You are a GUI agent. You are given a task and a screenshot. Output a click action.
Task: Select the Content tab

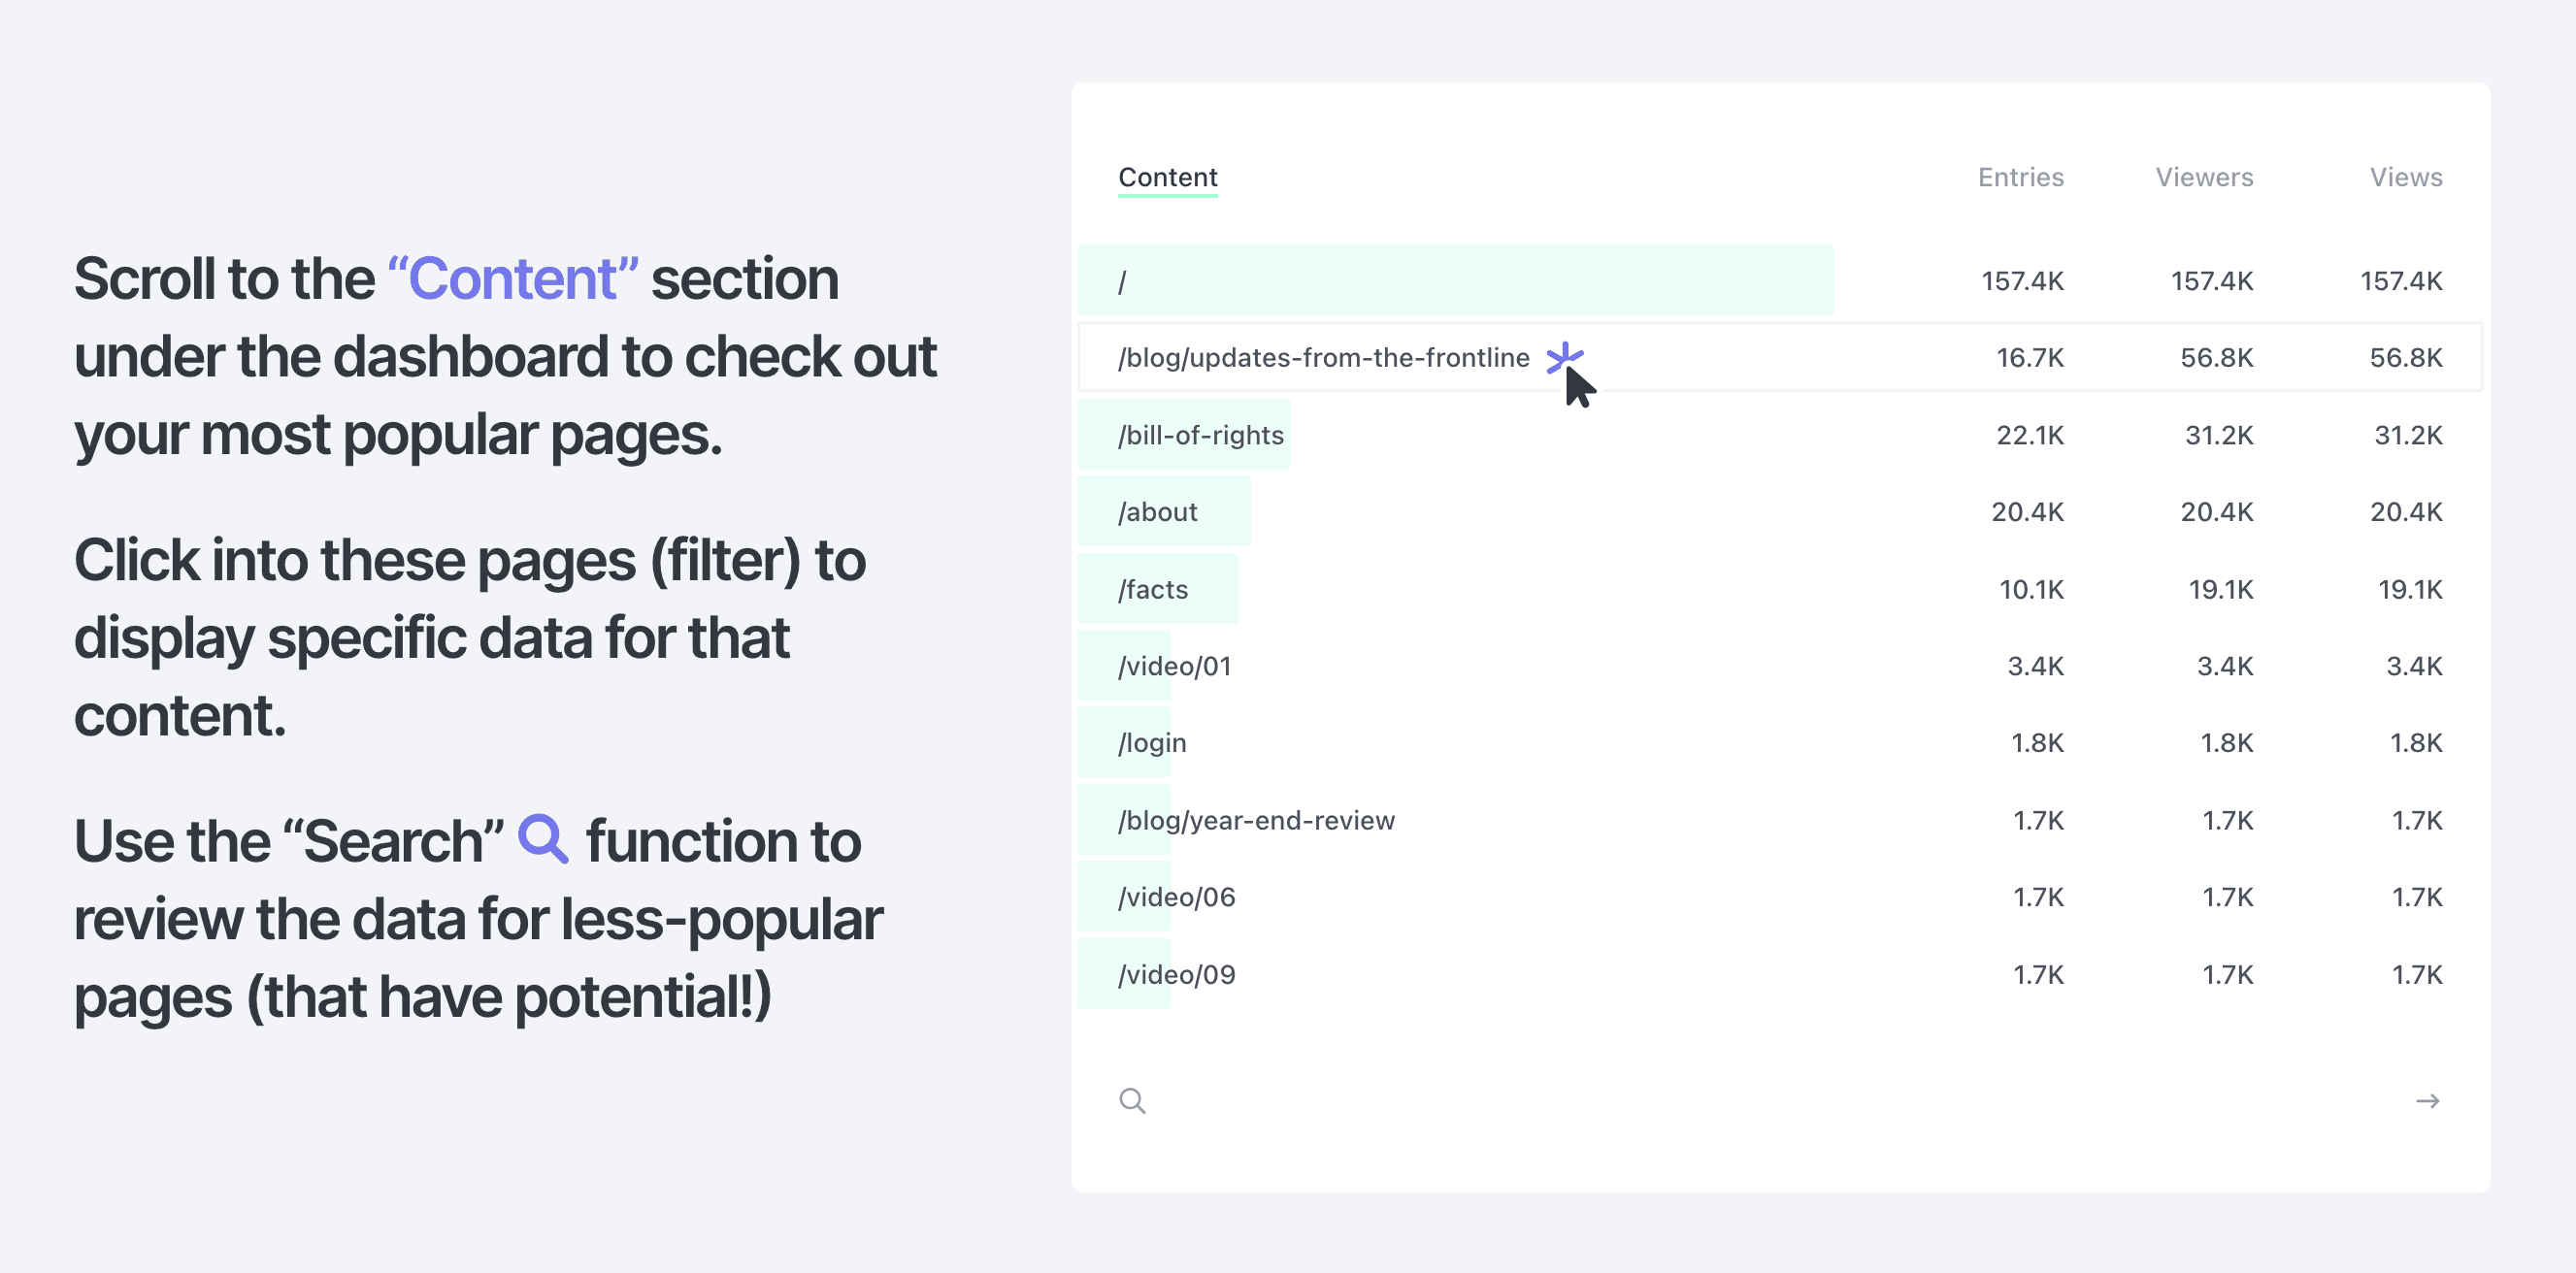[1167, 177]
